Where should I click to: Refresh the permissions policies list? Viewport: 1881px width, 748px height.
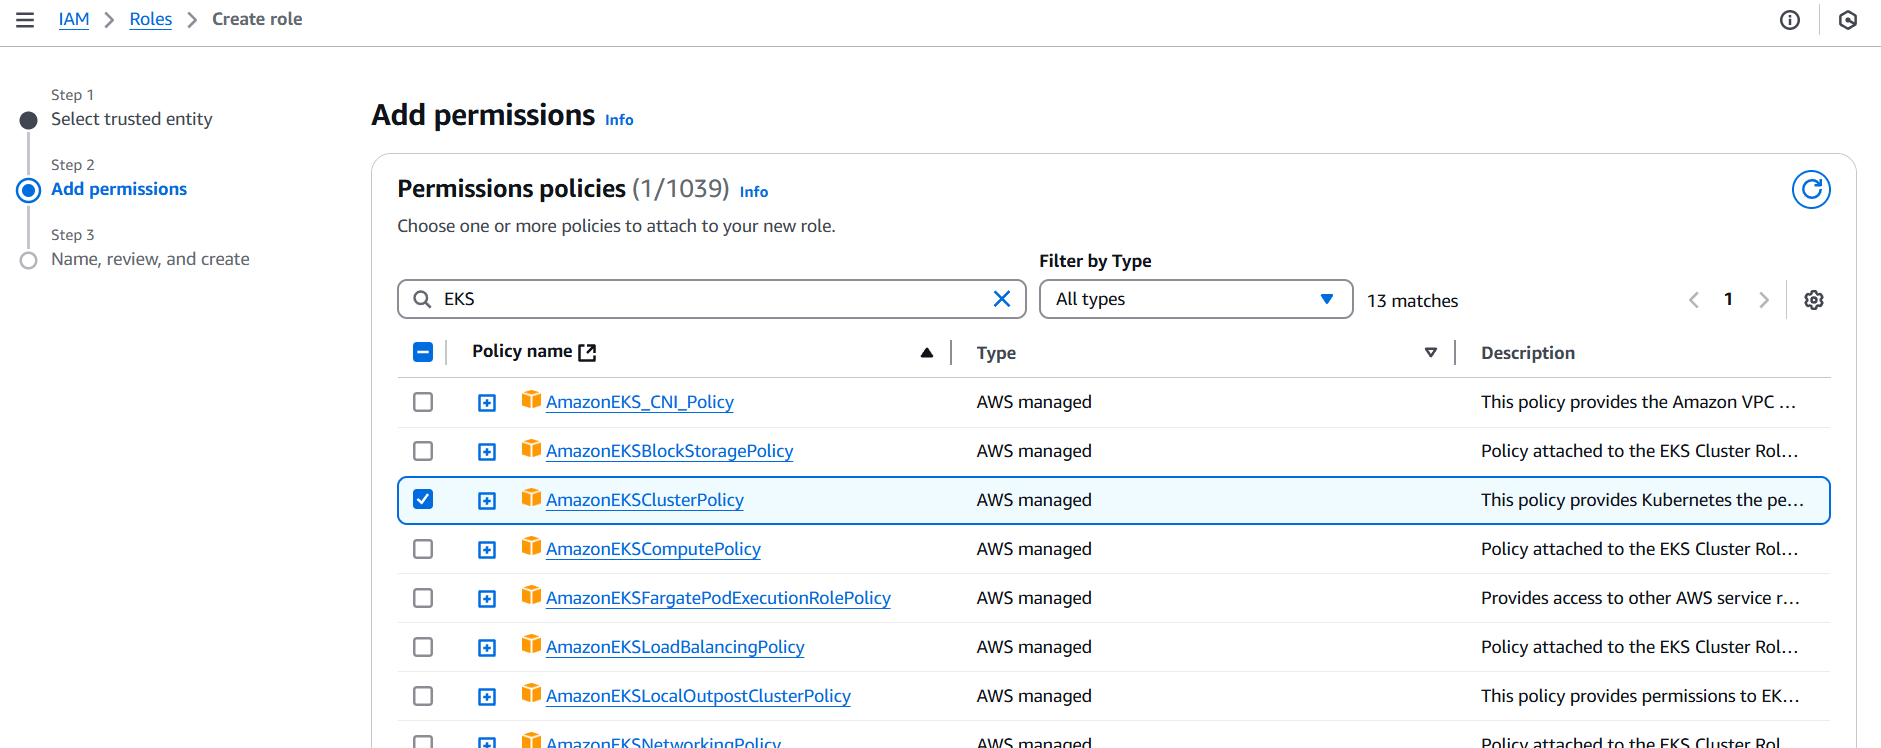[x=1811, y=189]
